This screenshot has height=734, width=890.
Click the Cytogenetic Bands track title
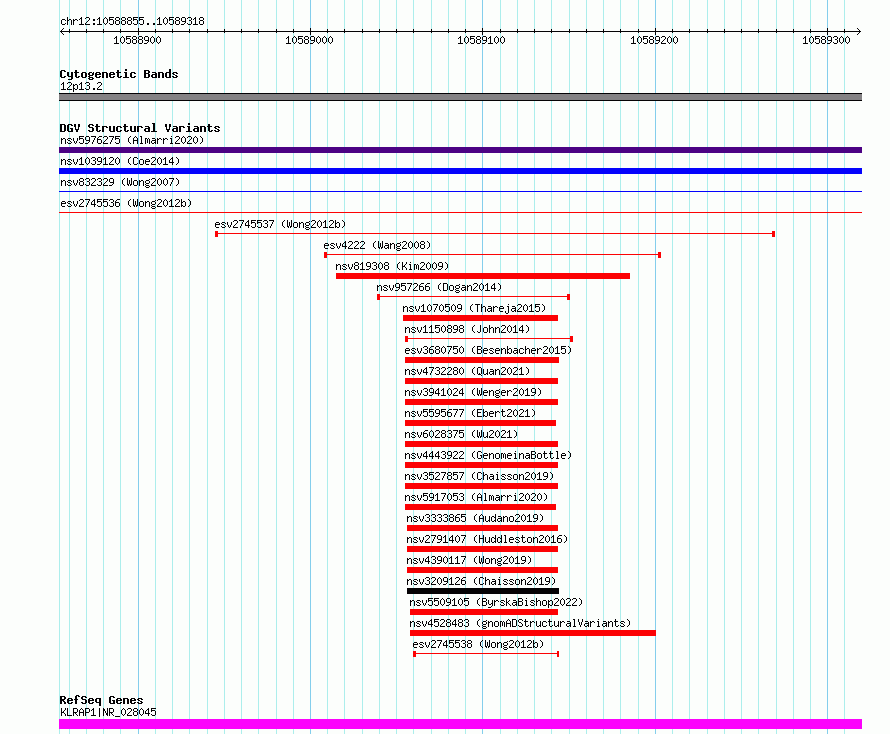tap(119, 74)
